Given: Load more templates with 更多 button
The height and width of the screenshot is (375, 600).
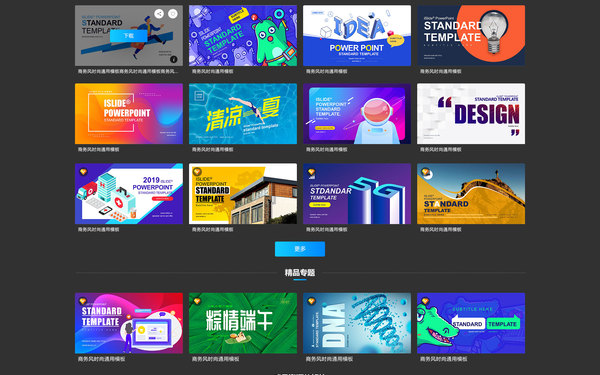Looking at the screenshot, I should tap(300, 249).
